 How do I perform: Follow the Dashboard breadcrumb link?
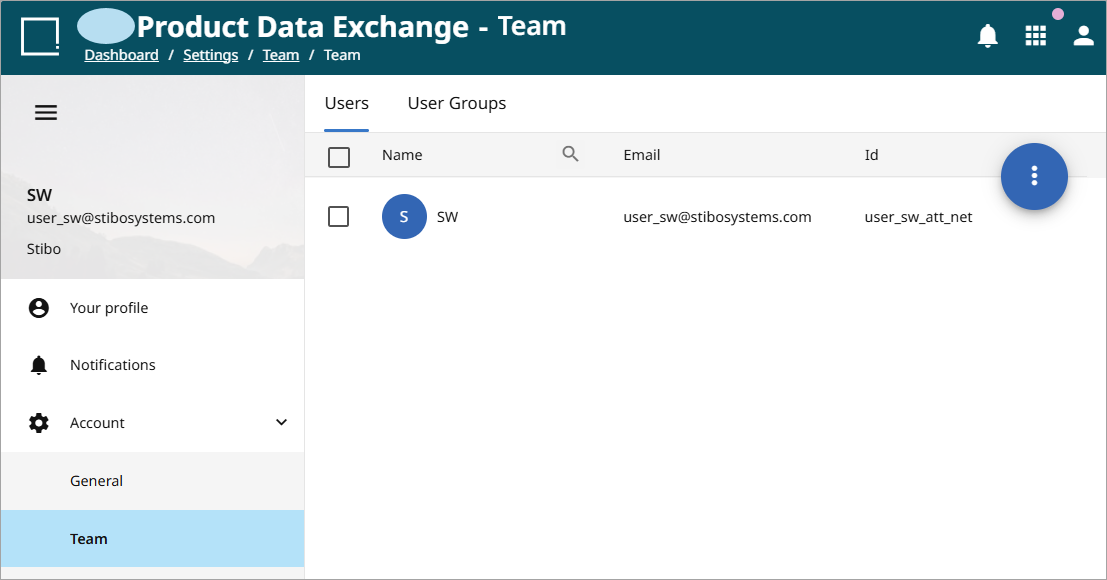(x=121, y=55)
